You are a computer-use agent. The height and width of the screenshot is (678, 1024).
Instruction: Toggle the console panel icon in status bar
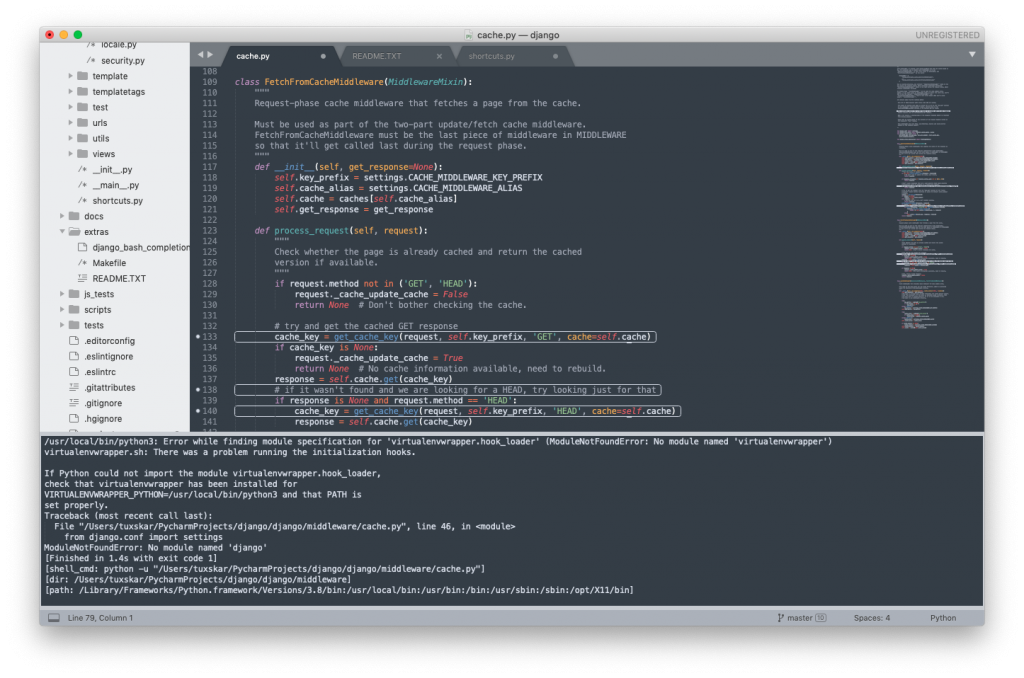pos(52,617)
